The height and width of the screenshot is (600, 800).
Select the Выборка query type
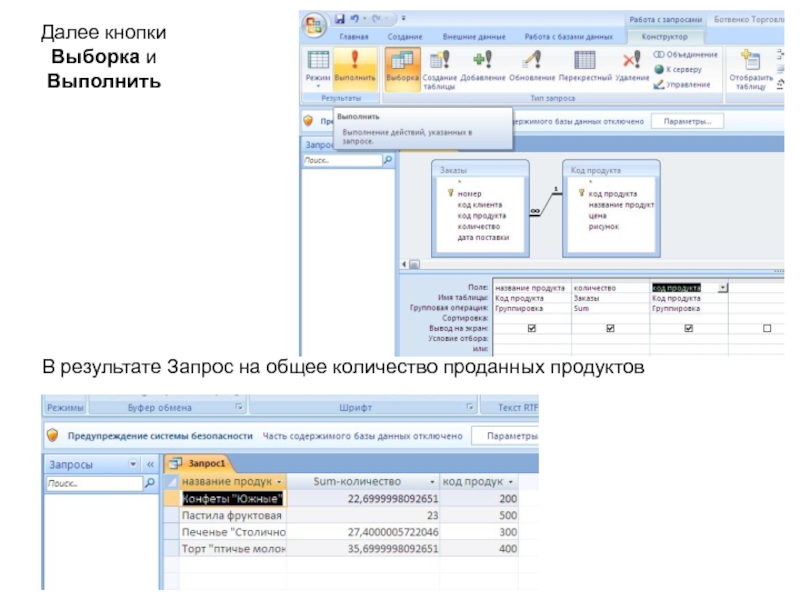point(403,69)
